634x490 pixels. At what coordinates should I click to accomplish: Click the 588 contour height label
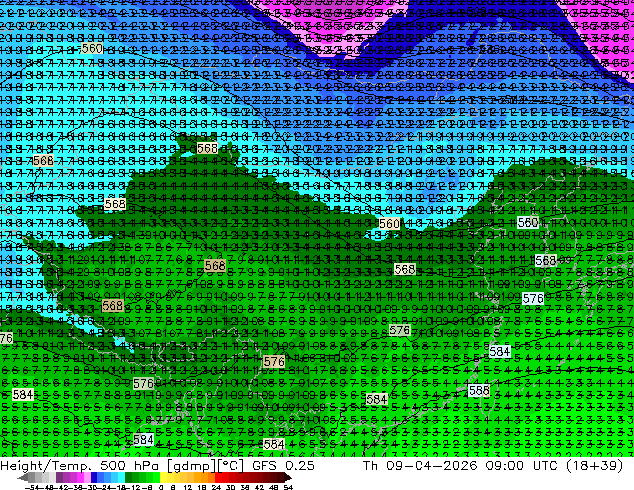pyautogui.click(x=479, y=391)
